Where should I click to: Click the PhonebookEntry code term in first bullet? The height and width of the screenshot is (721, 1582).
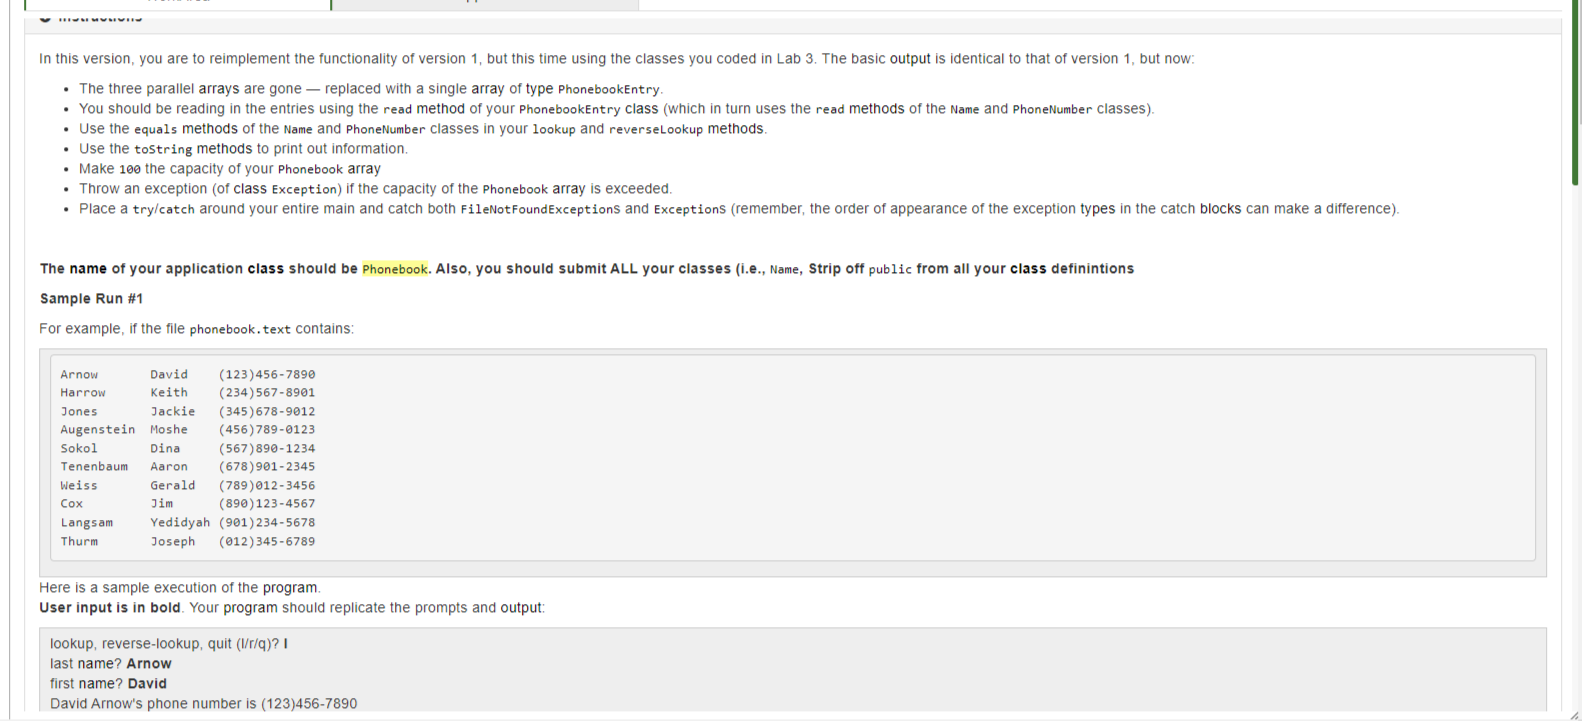[x=609, y=89]
